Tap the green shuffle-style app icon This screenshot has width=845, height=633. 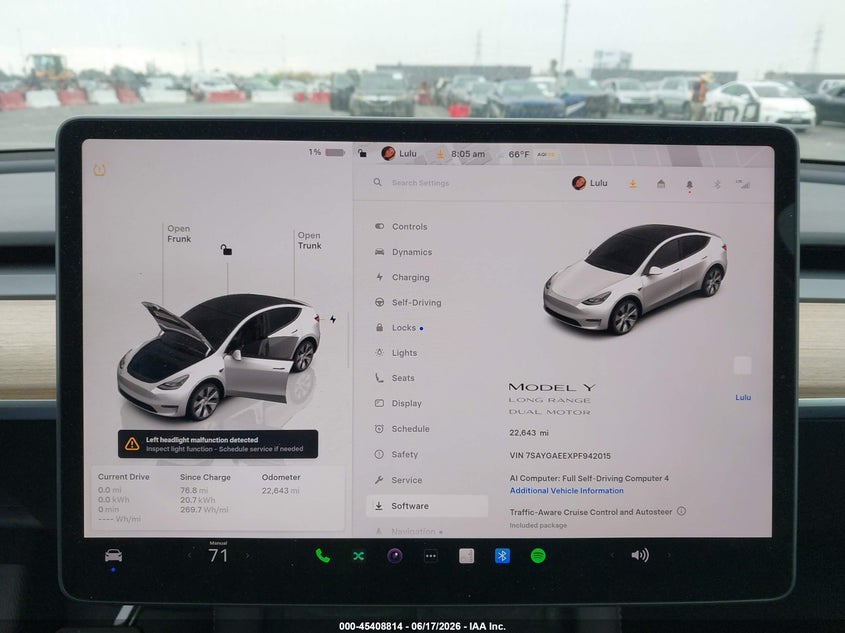(358, 556)
